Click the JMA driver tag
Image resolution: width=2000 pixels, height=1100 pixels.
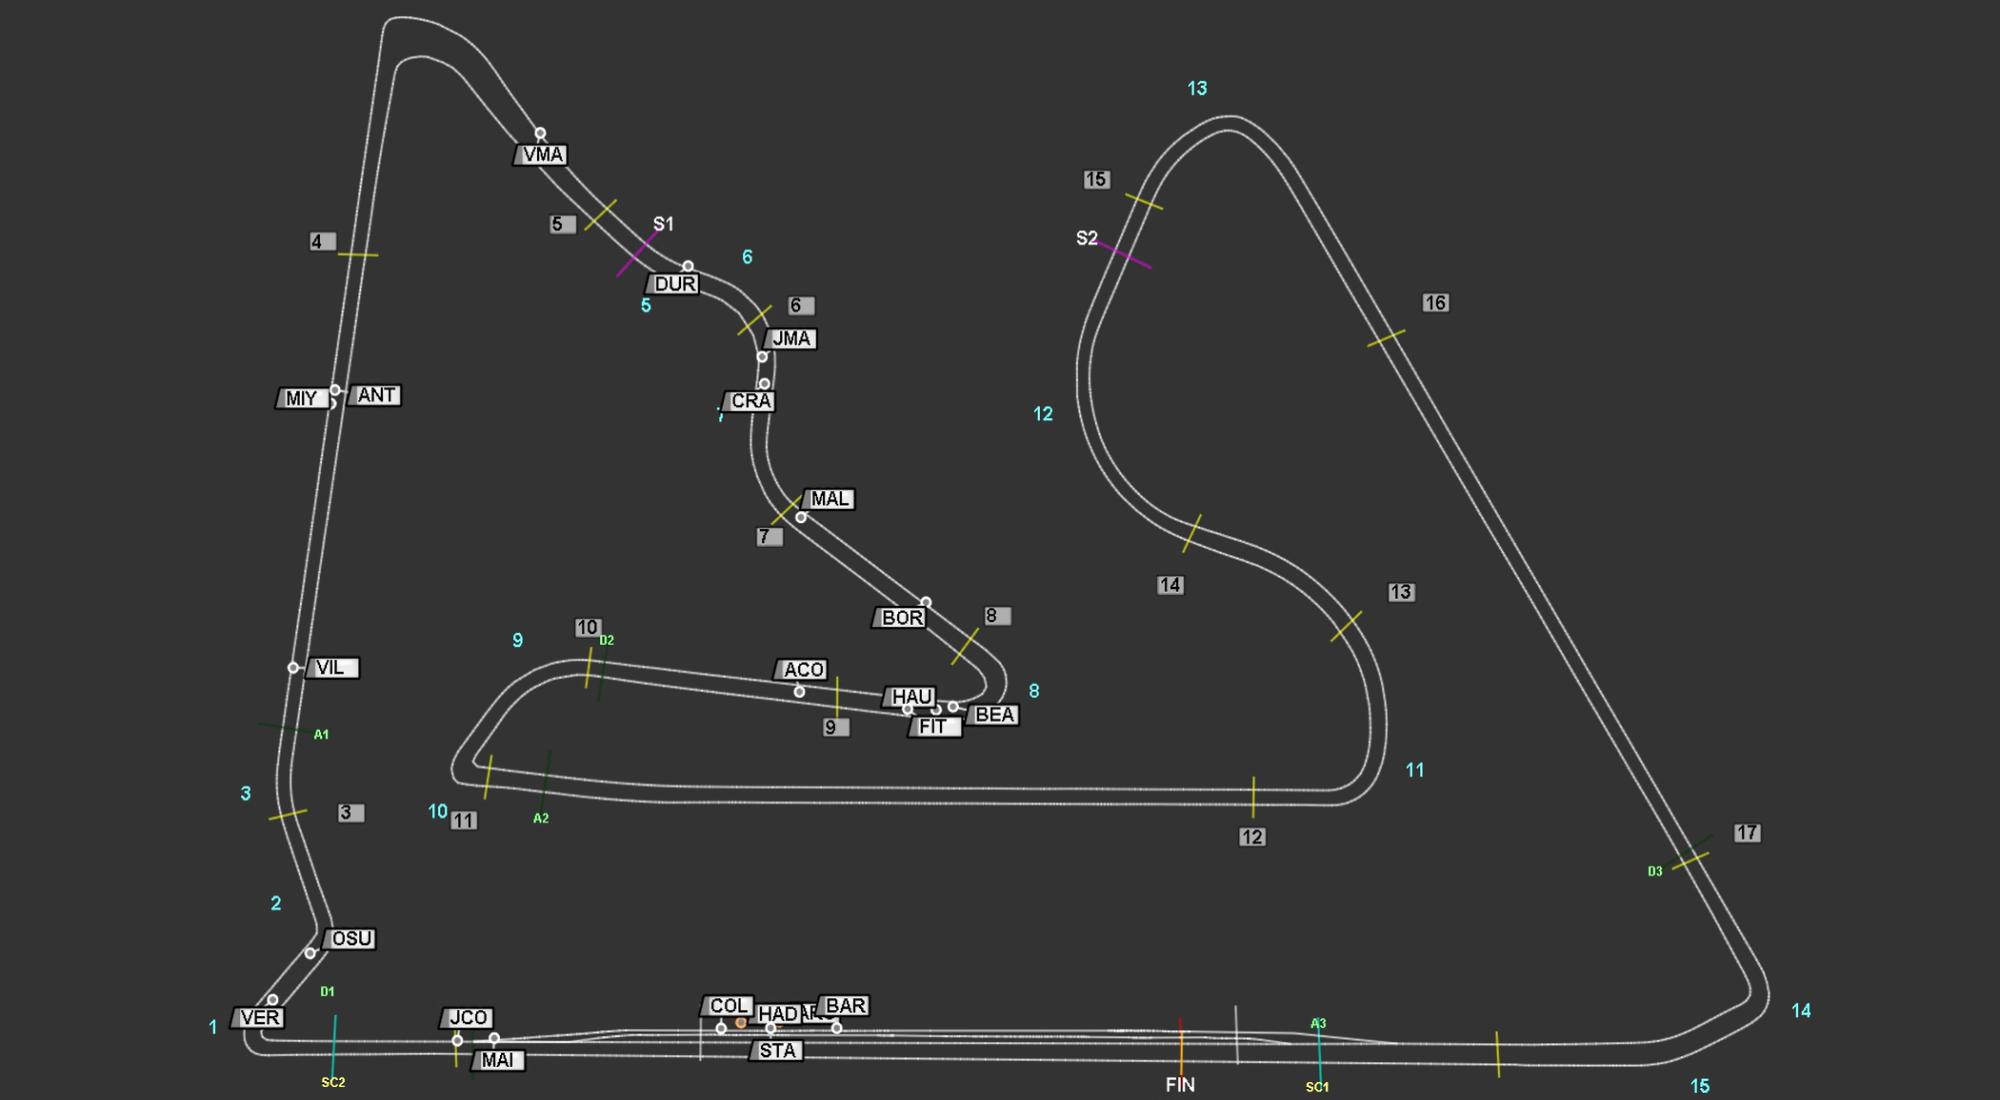point(790,339)
